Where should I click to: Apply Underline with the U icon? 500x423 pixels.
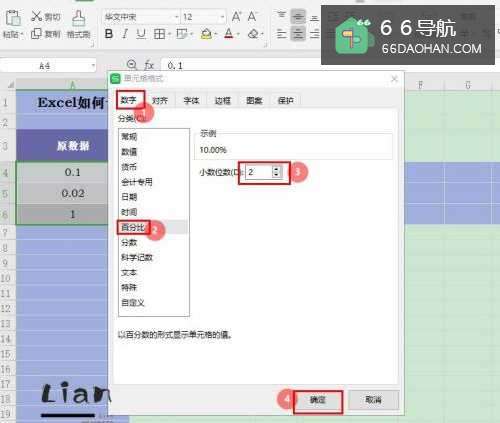(141, 34)
